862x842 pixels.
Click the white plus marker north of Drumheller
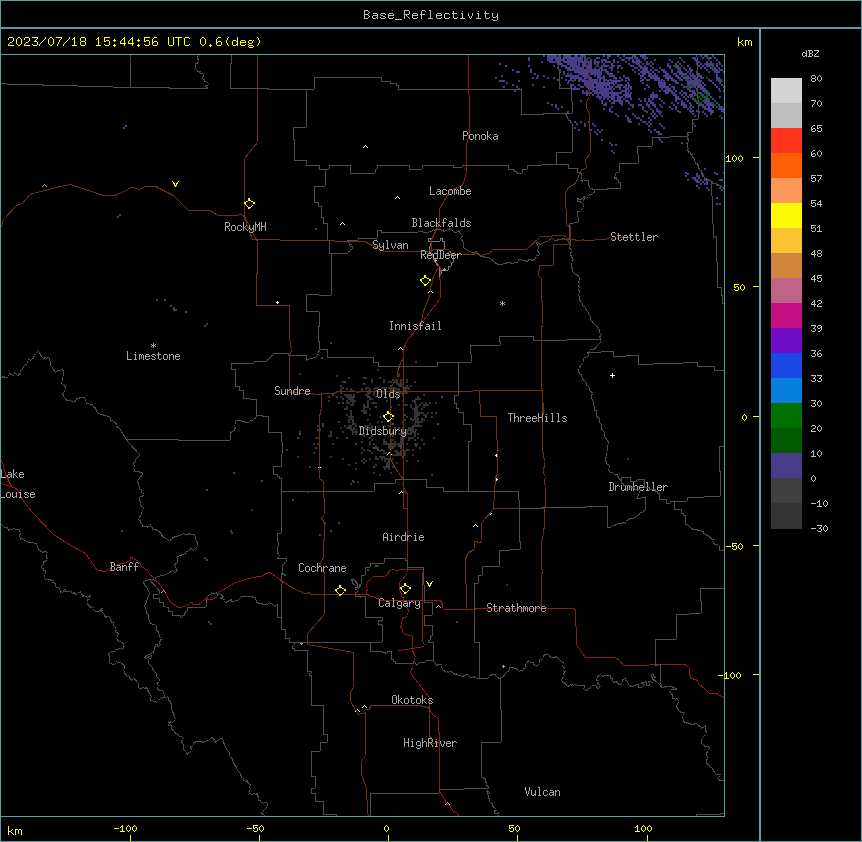612,375
